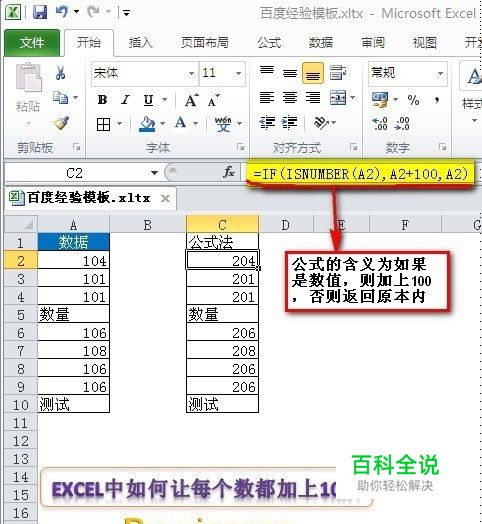Switch to the 视图 ribbon tab
This screenshot has height=524, width=482.
click(425, 42)
